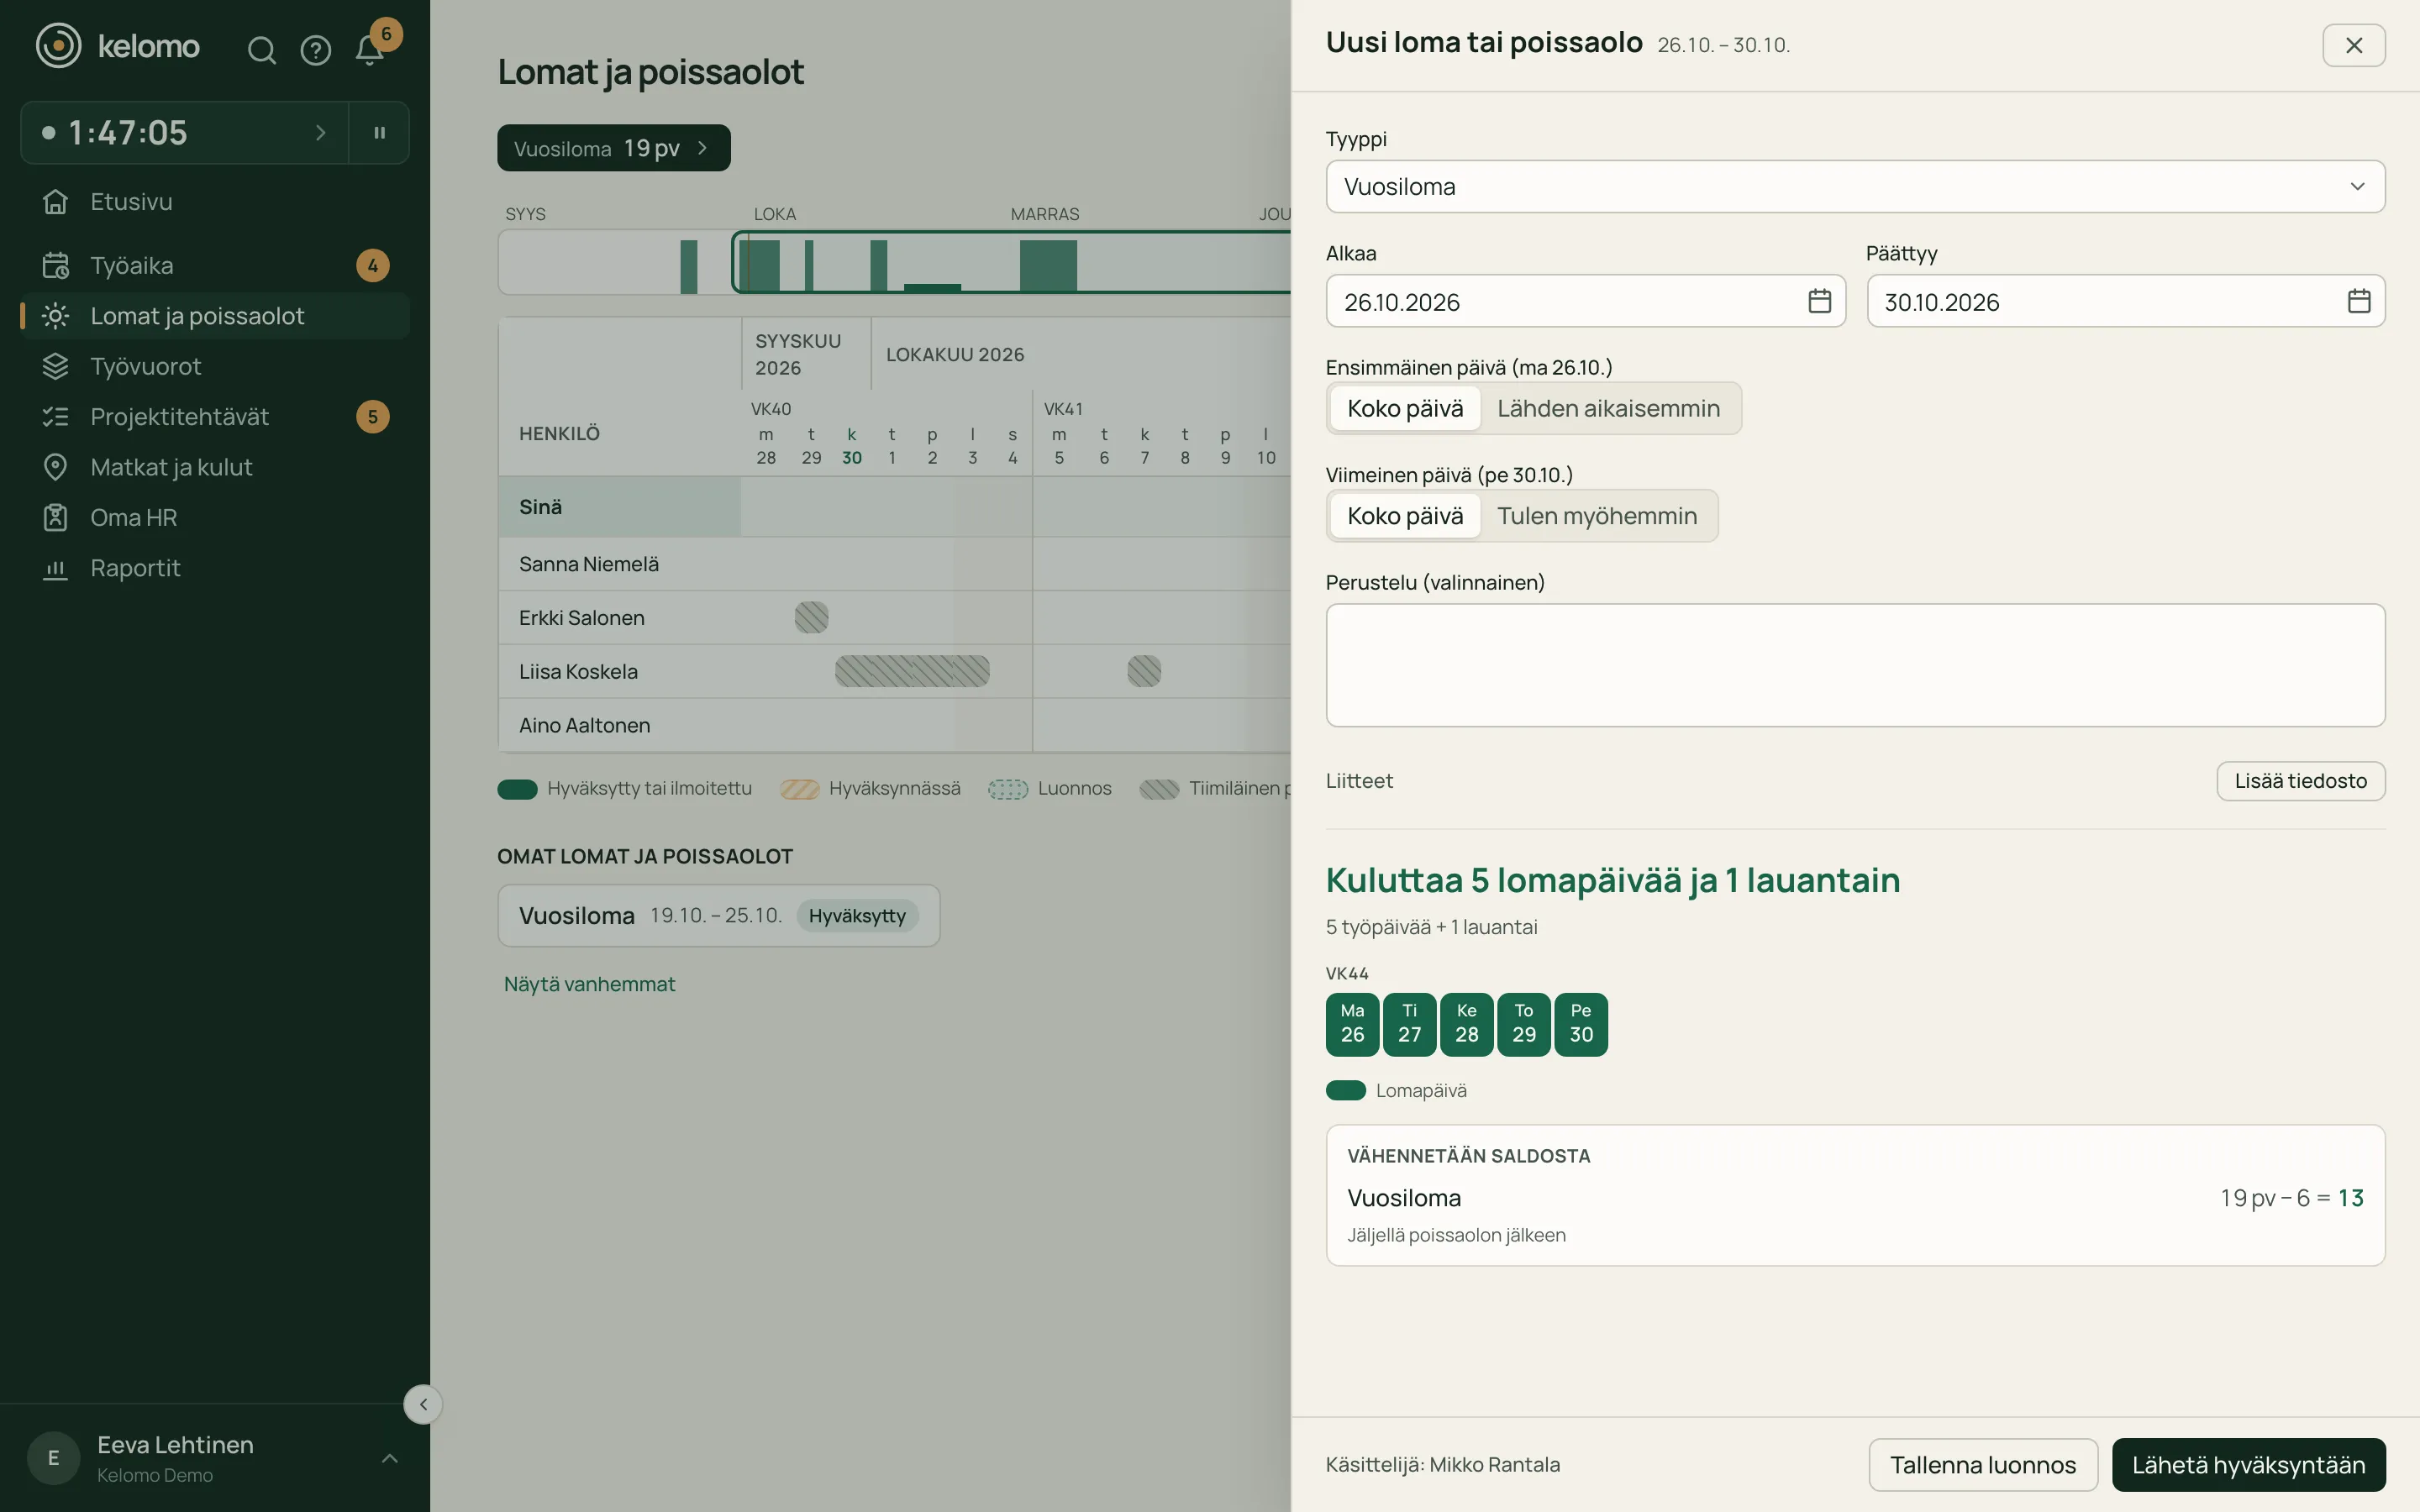The width and height of the screenshot is (2420, 1512).
Task: Collapse the sidebar with round arrow button
Action: click(x=423, y=1404)
